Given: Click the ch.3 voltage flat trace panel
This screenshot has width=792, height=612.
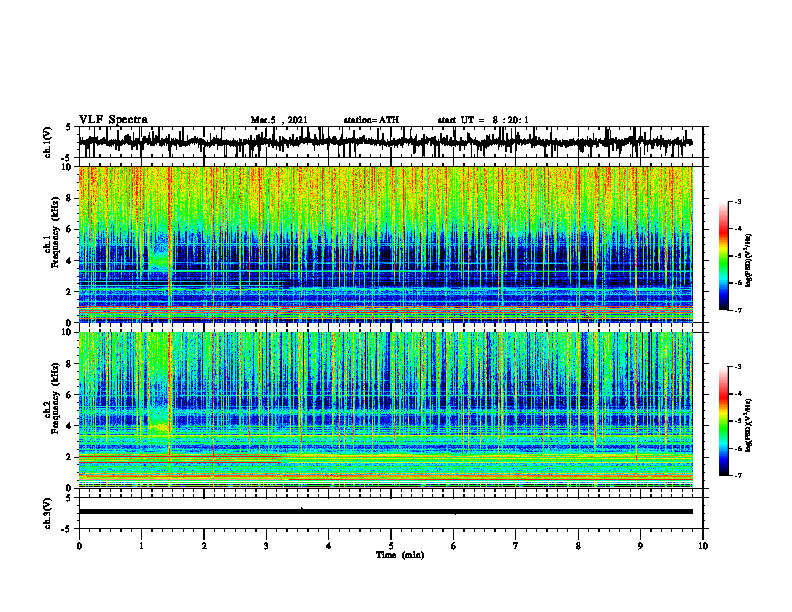Looking at the screenshot, I should (391, 513).
